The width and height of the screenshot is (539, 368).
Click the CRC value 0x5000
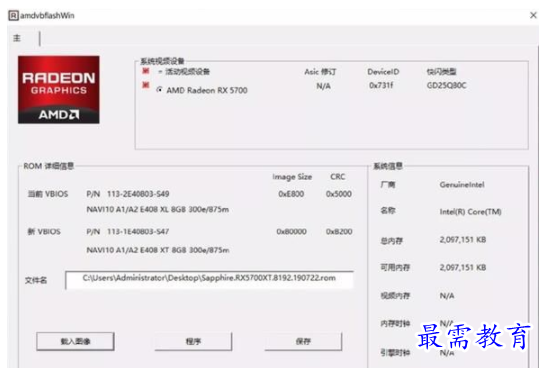(339, 194)
